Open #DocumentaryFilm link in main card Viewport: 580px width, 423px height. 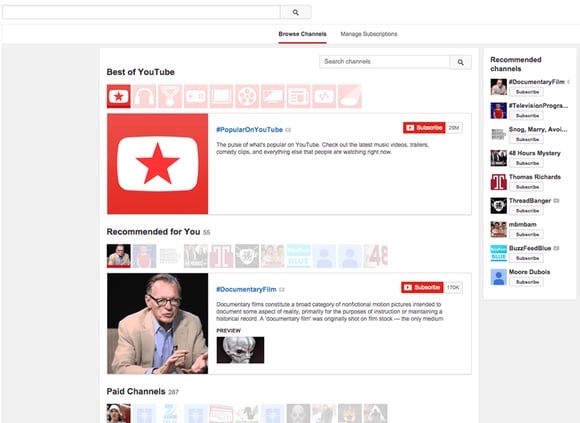(246, 290)
